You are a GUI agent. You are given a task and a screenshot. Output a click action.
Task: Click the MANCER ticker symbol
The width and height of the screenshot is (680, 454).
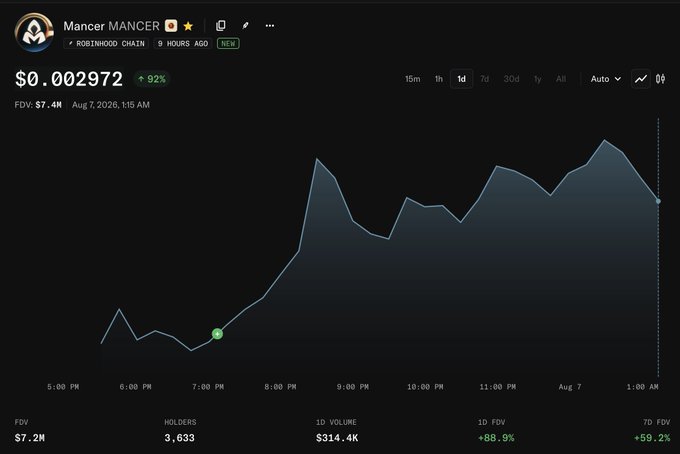pos(134,26)
